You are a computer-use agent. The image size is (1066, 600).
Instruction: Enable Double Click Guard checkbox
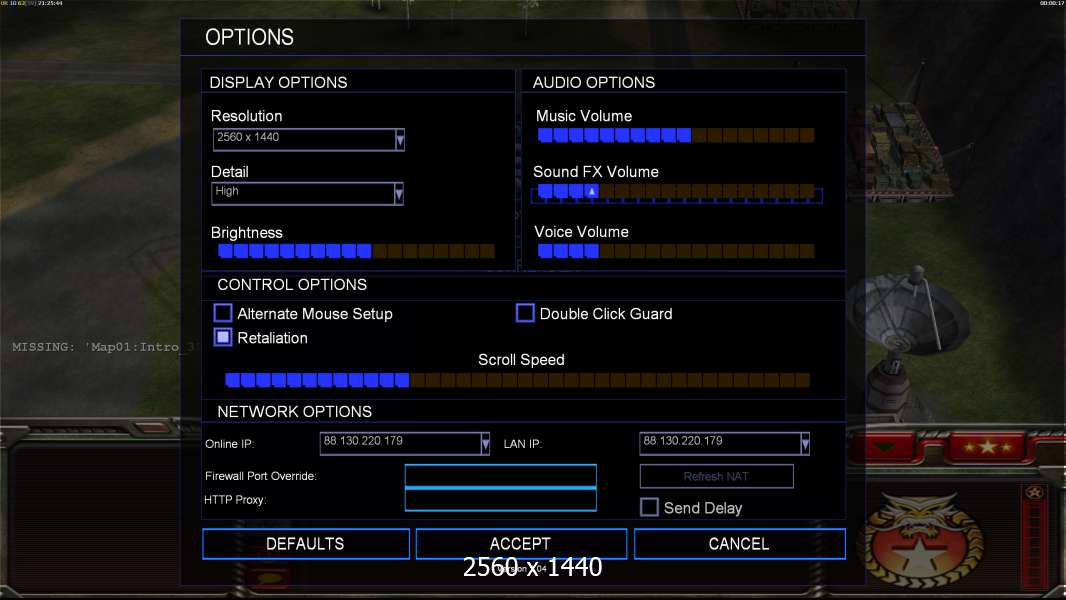click(x=525, y=313)
